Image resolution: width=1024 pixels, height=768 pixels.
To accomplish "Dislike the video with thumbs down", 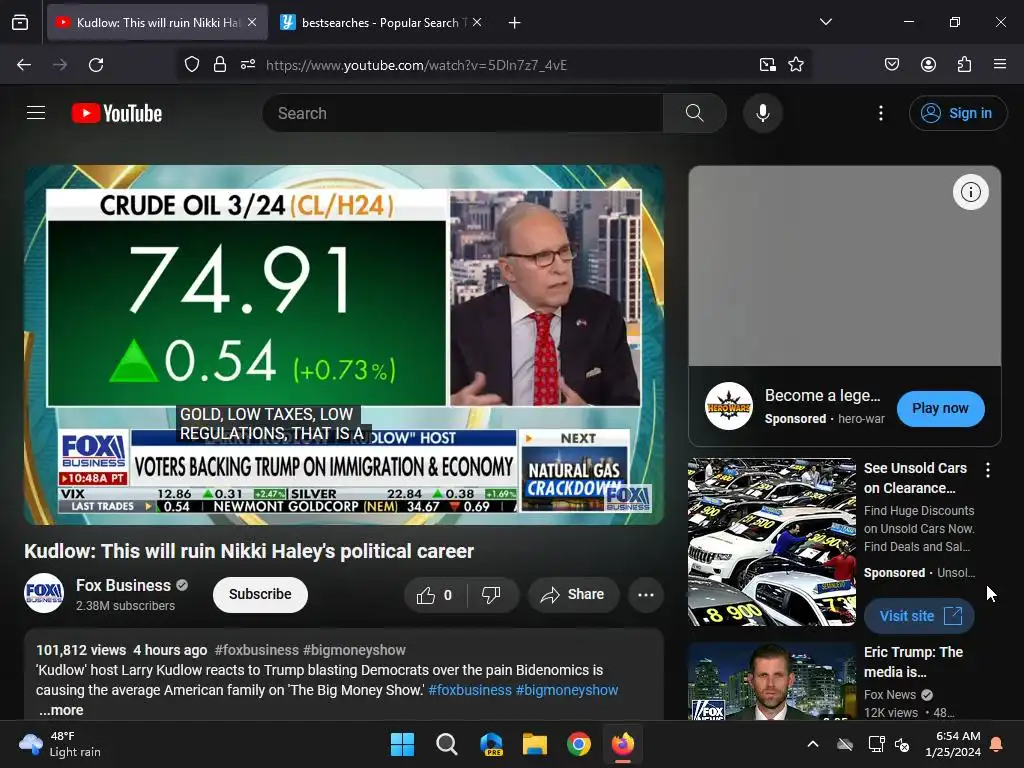I will click(491, 595).
